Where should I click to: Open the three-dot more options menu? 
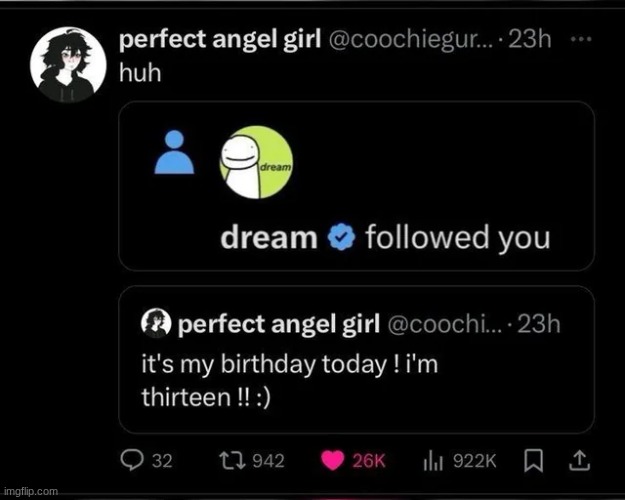pyautogui.click(x=579, y=38)
